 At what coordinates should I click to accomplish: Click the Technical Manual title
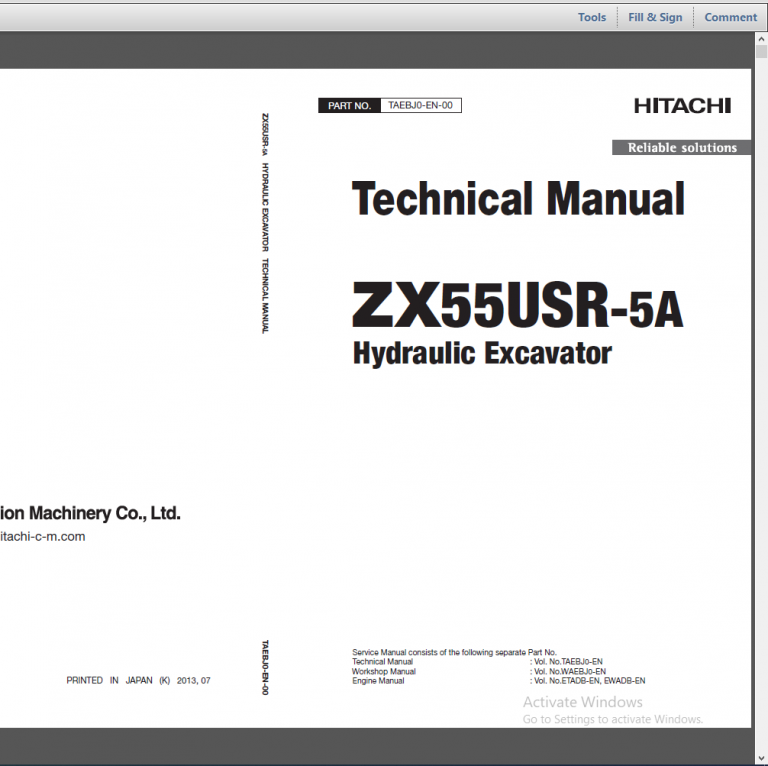point(518,199)
